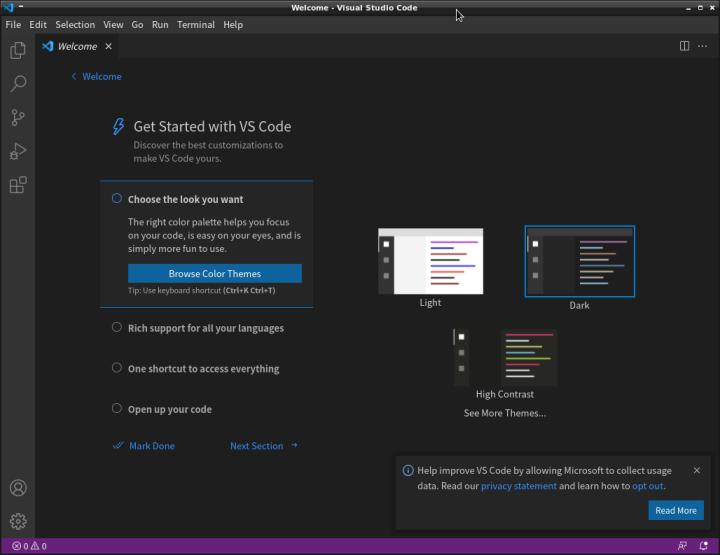Select 'One shortcut to access everything' step circle
The image size is (720, 555).
pyautogui.click(x=117, y=368)
